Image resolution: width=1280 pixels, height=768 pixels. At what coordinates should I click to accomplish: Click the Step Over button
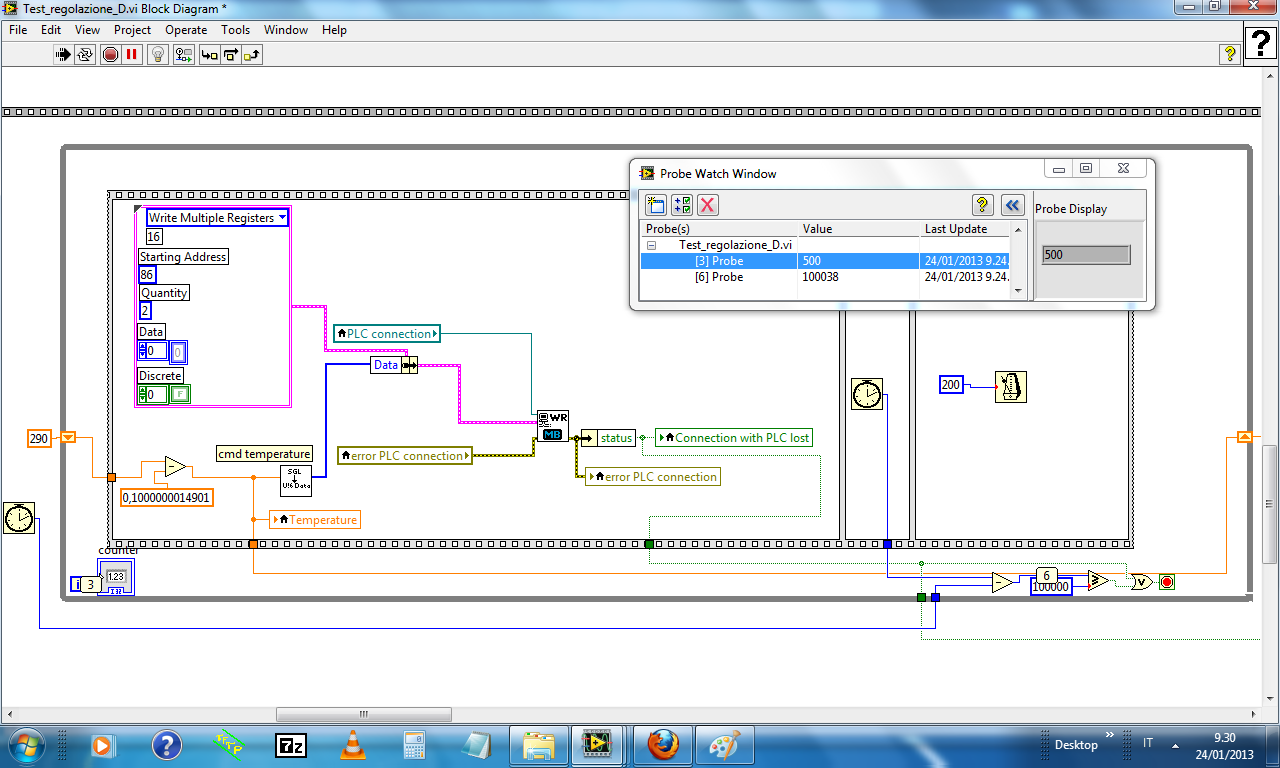231,55
